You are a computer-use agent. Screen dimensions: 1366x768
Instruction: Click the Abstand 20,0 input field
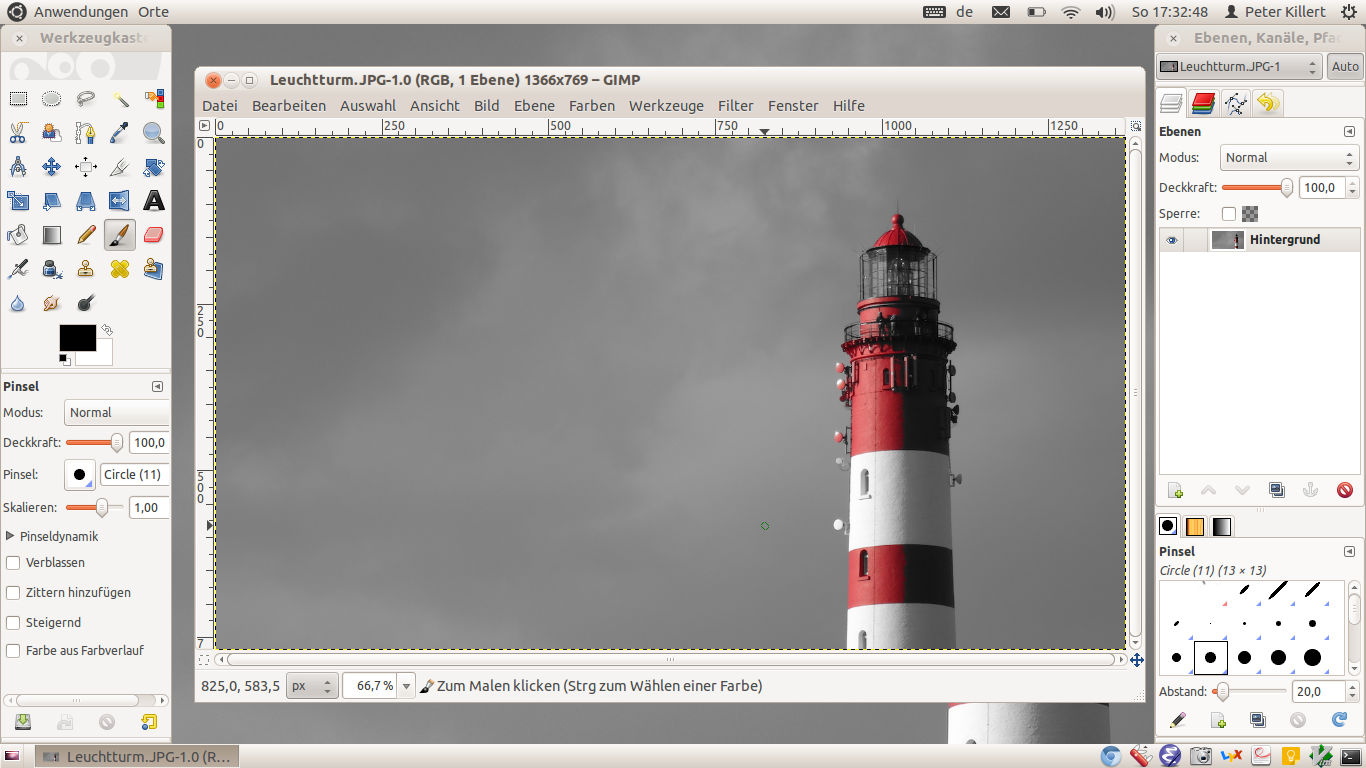[x=1319, y=692]
